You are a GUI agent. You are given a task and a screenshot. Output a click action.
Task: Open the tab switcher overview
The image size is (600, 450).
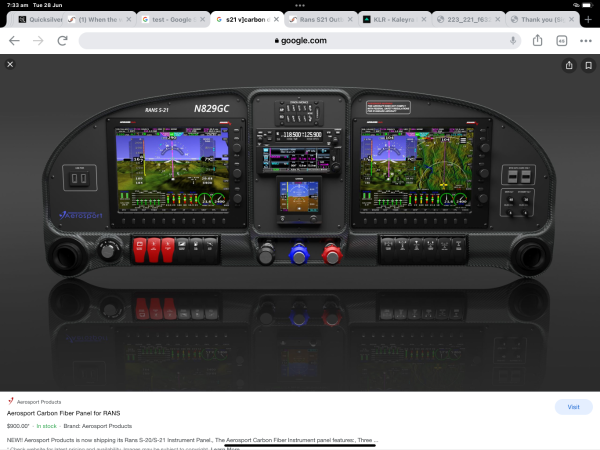[562, 40]
